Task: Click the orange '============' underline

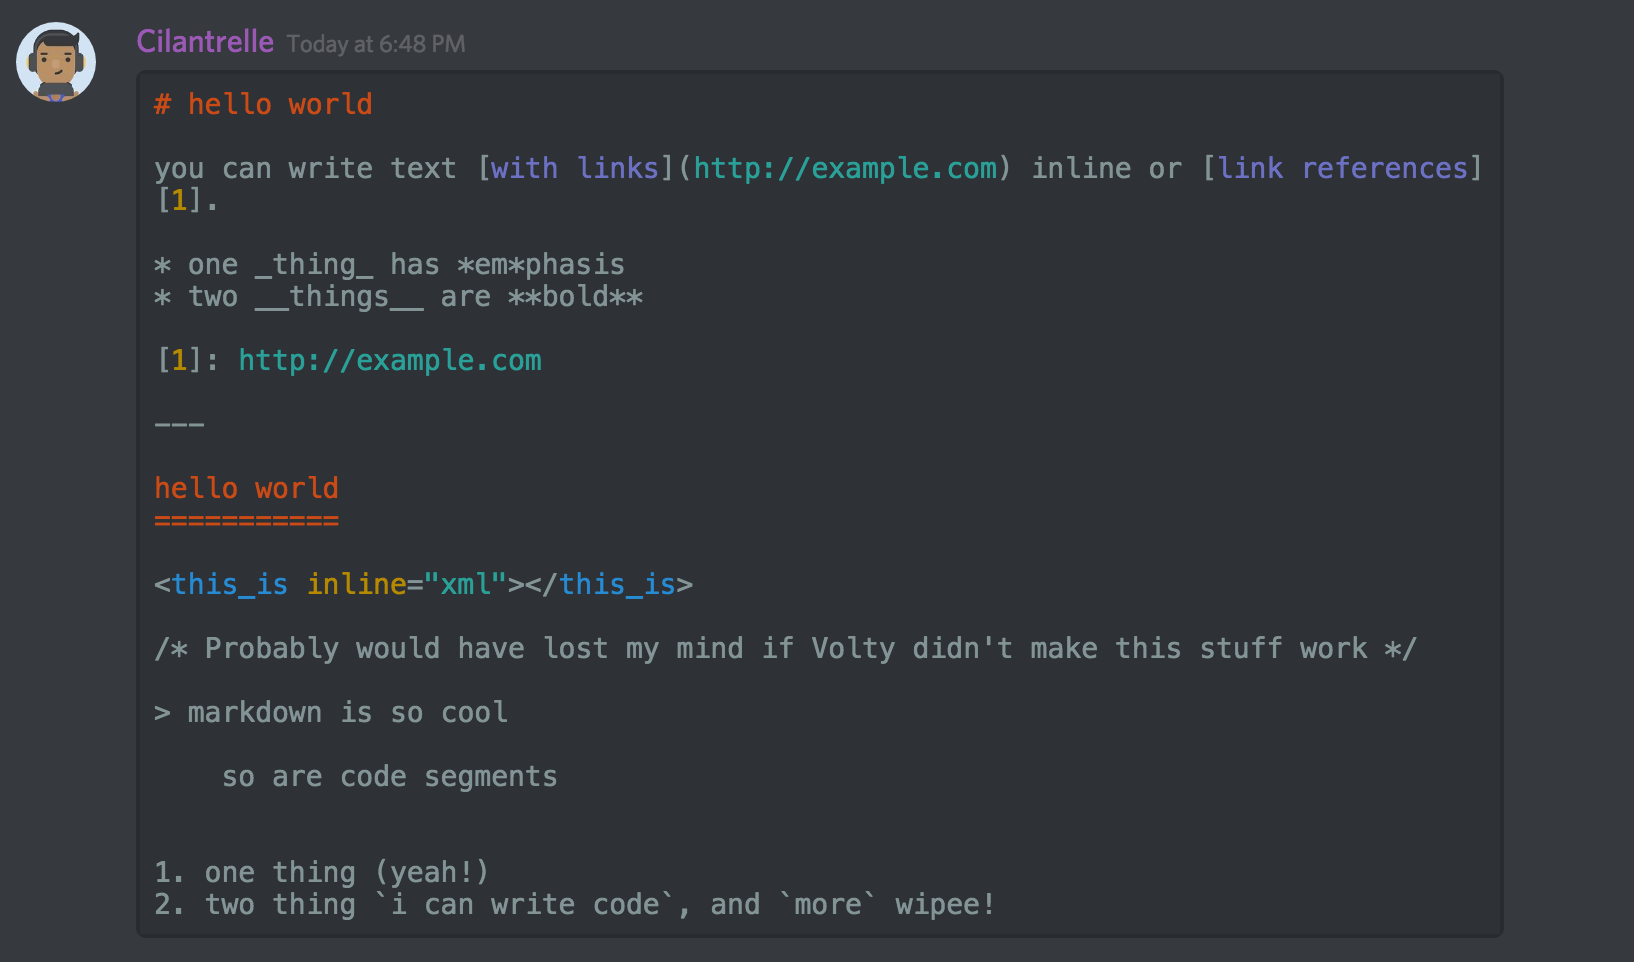Action: (246, 521)
